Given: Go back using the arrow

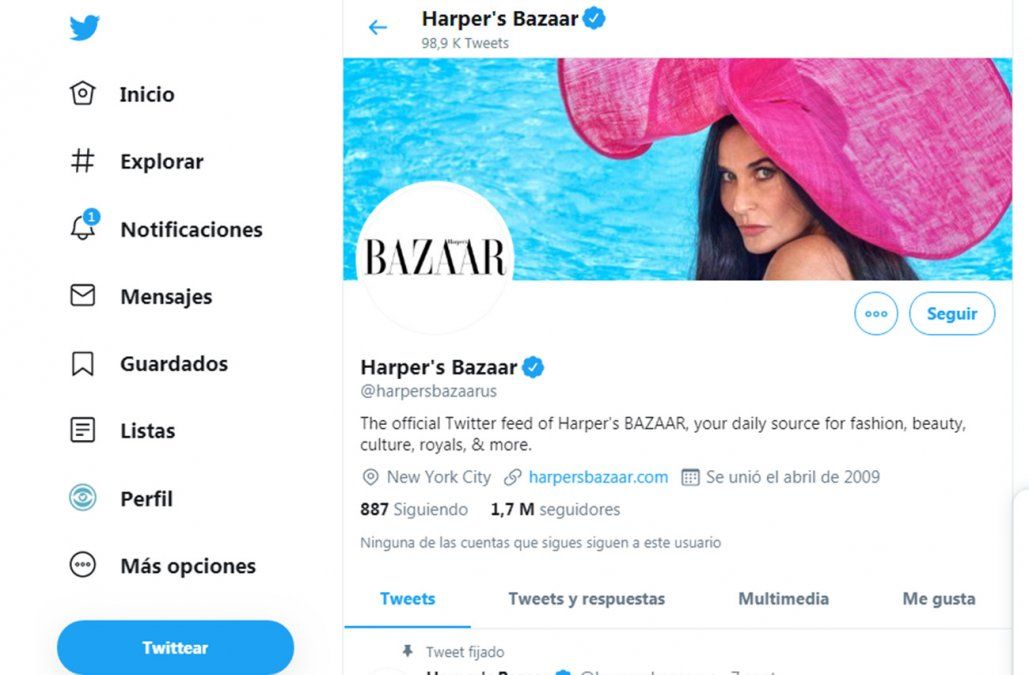Looking at the screenshot, I should click(x=377, y=27).
